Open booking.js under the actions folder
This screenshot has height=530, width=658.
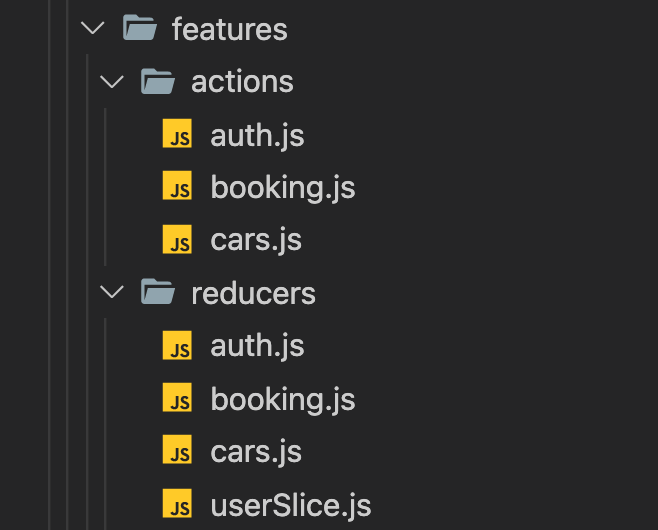pyautogui.click(x=283, y=187)
